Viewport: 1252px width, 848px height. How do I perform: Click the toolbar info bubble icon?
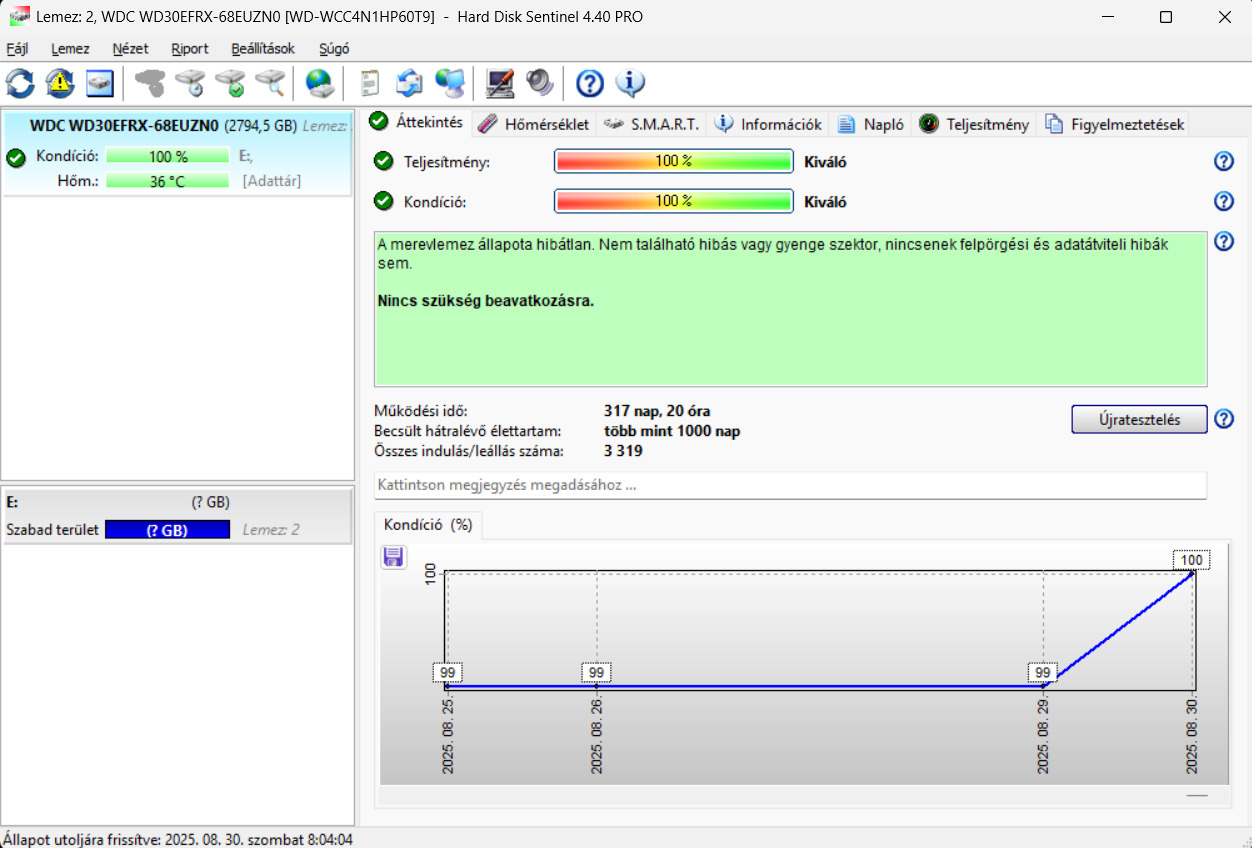pyautogui.click(x=630, y=83)
